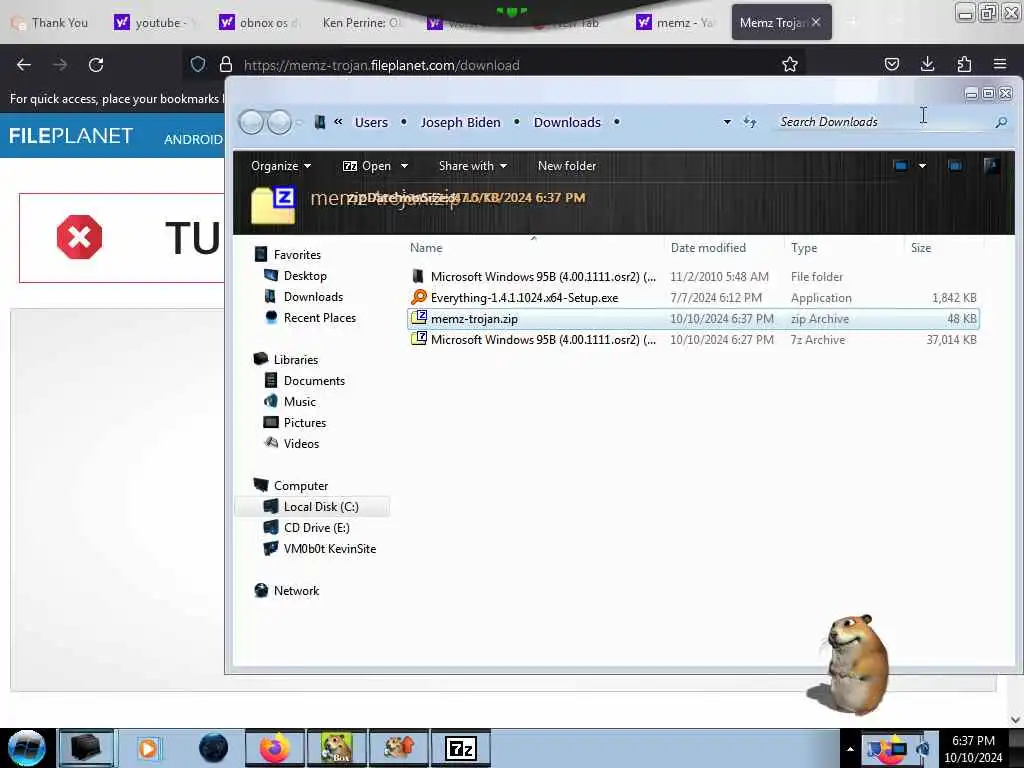The height and width of the screenshot is (768, 1024).
Task: Open the Organize dropdown
Action: [281, 166]
